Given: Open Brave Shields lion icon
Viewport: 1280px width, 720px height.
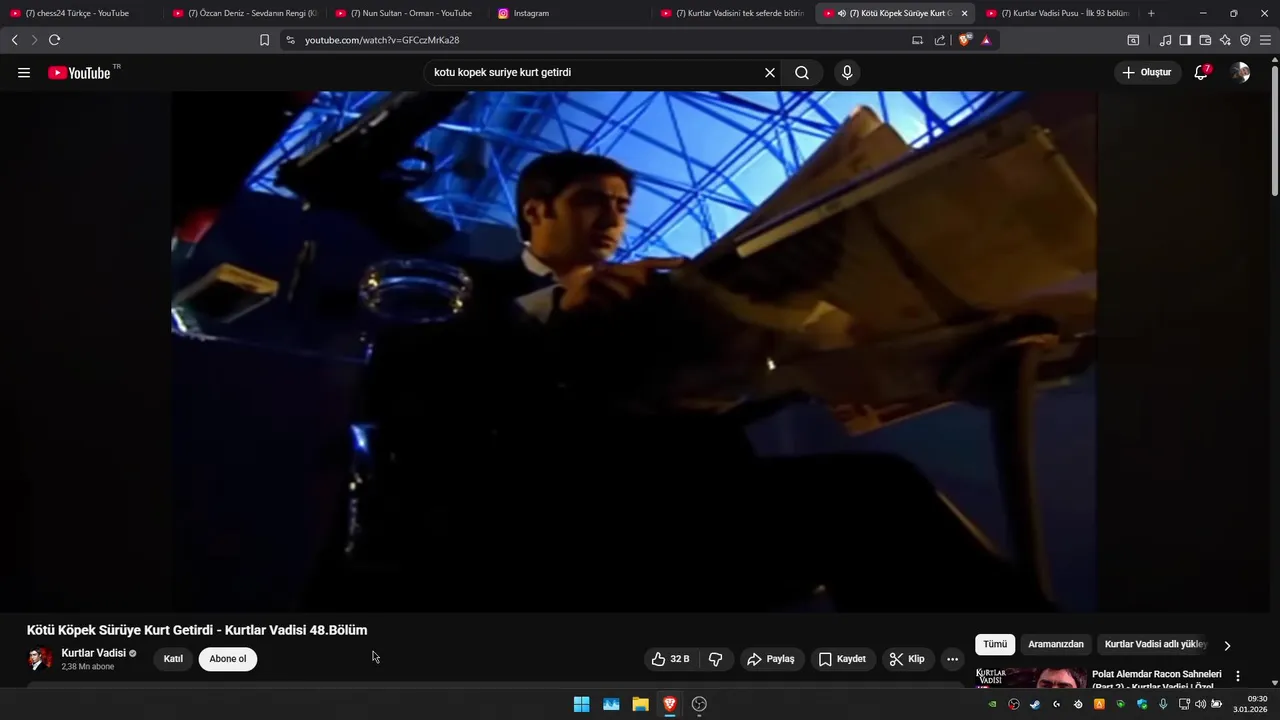Looking at the screenshot, I should click(x=964, y=40).
